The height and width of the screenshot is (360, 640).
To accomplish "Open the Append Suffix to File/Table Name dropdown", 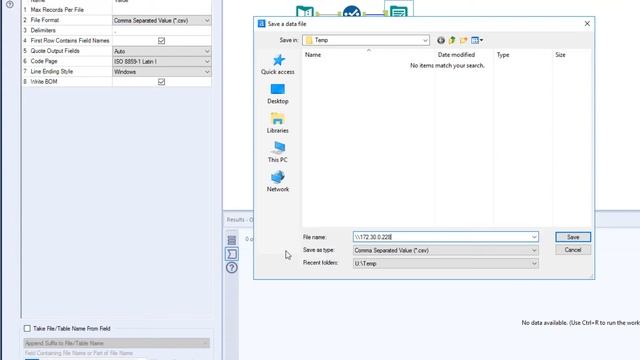I will (x=117, y=343).
